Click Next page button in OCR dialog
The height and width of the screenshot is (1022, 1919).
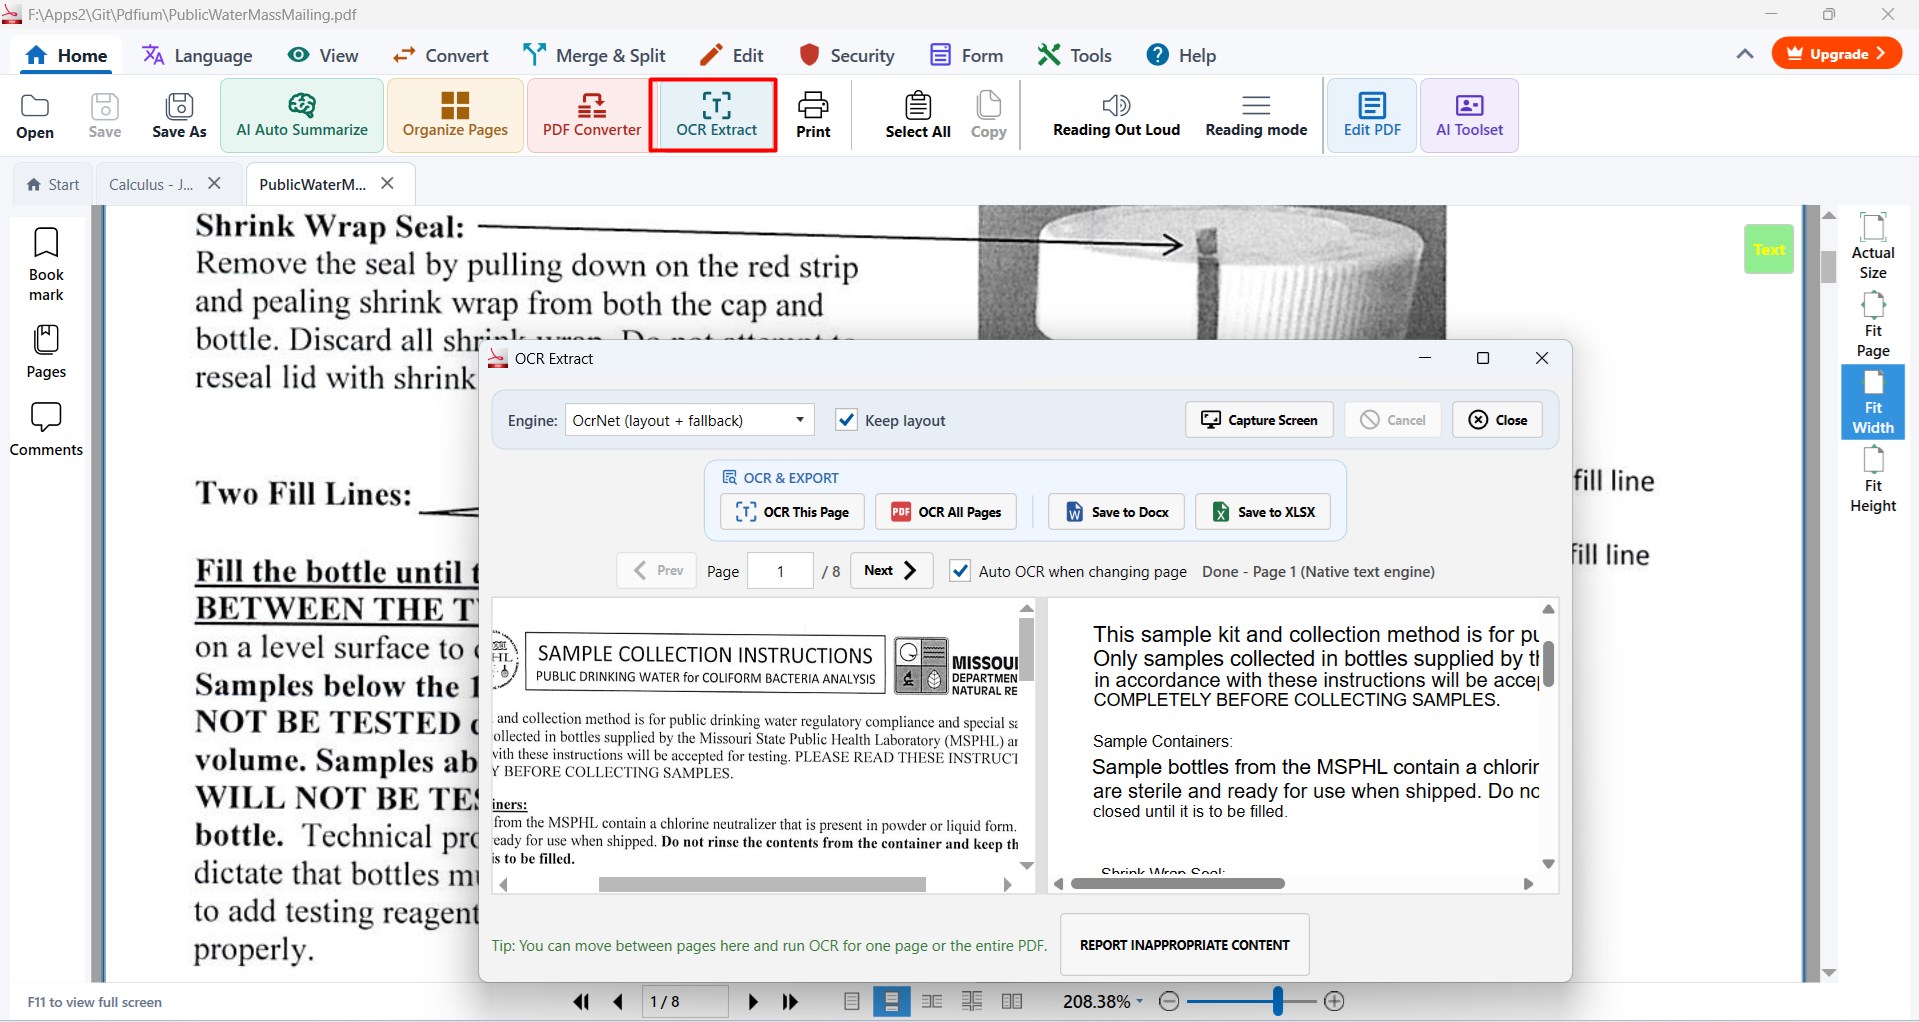coord(891,570)
